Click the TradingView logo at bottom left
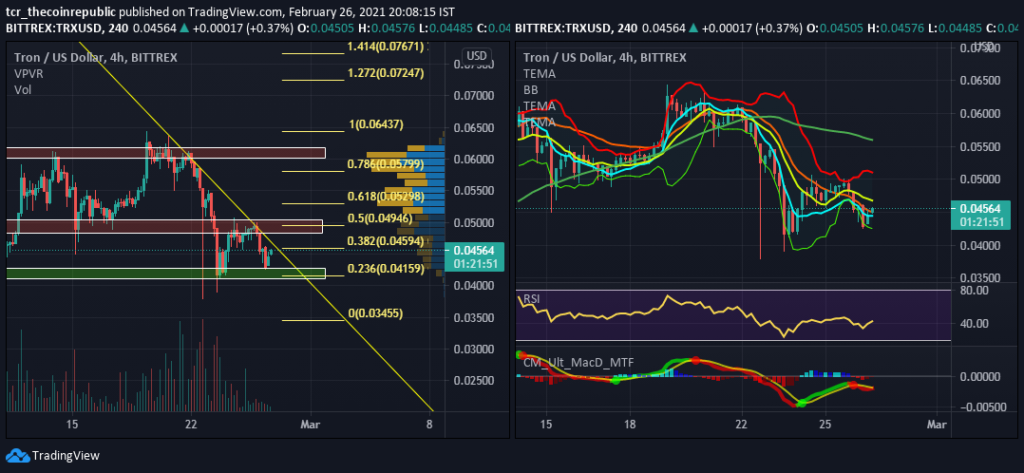Screen dimensions: 1024x473 52,455
